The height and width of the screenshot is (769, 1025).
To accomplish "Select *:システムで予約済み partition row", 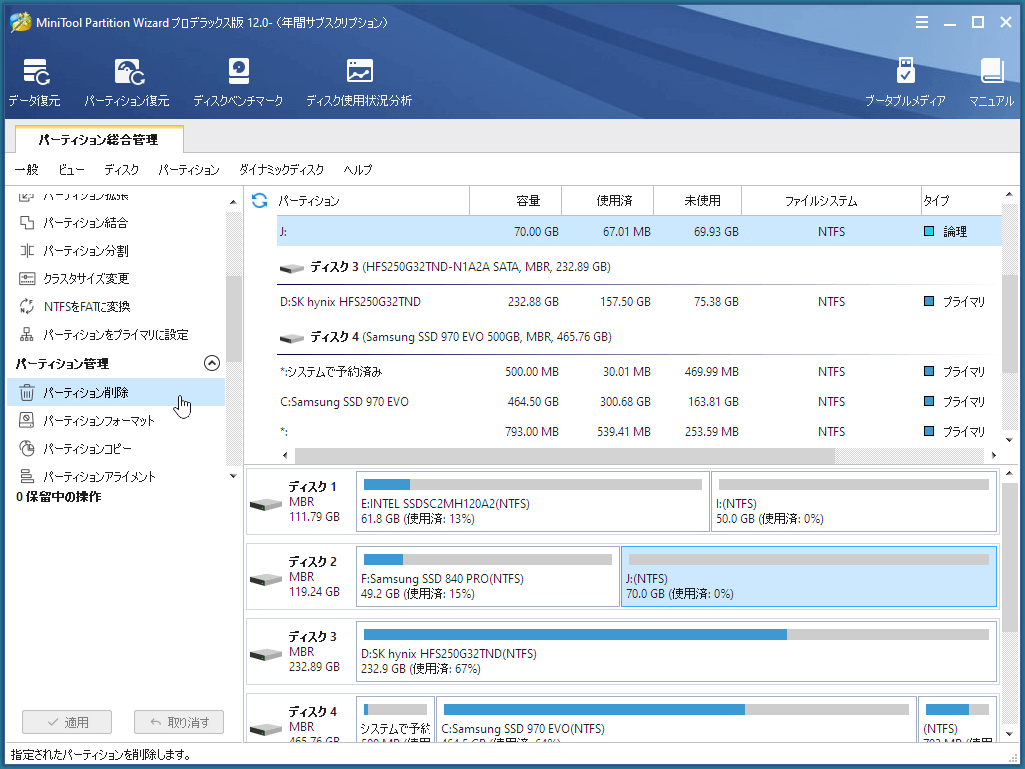I will click(639, 371).
